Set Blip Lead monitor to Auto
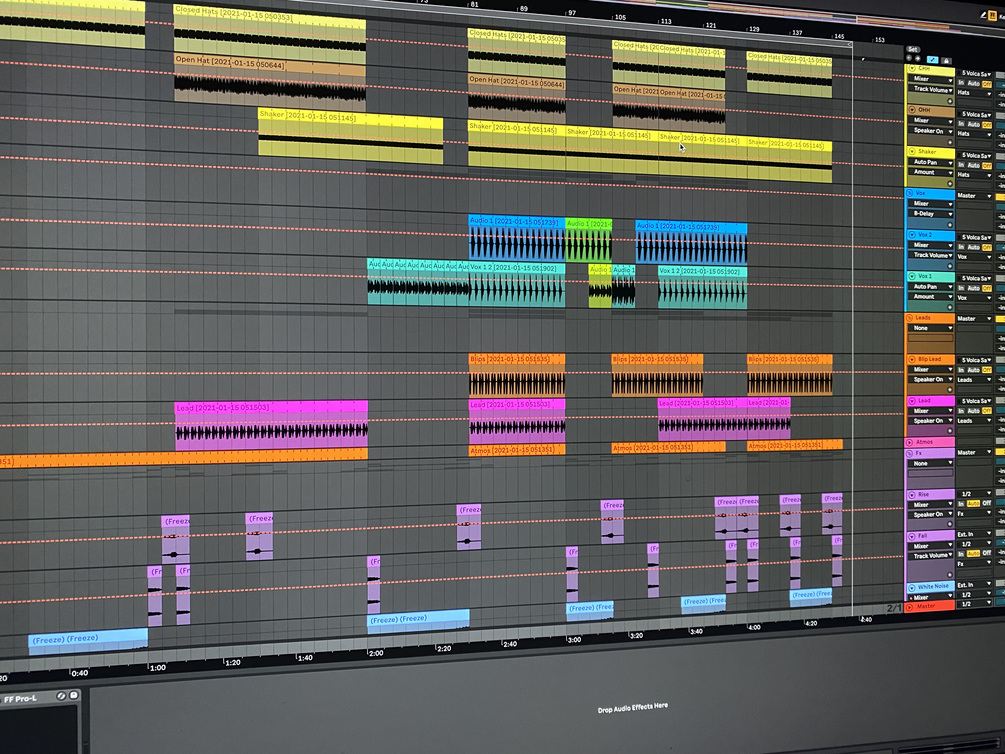This screenshot has width=1005, height=754. pyautogui.click(x=974, y=370)
